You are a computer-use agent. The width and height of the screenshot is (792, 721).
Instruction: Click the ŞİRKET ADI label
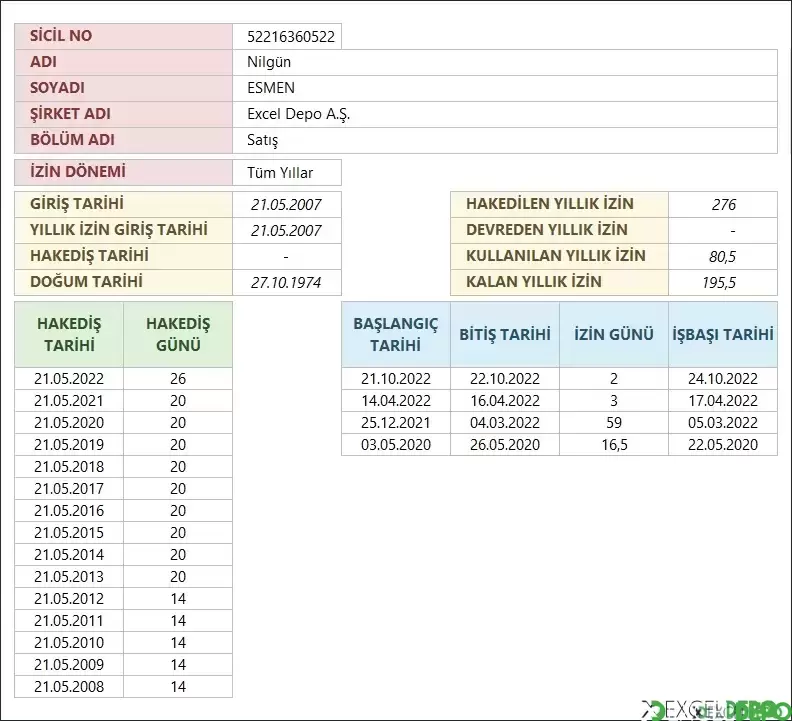pyautogui.click(x=123, y=114)
